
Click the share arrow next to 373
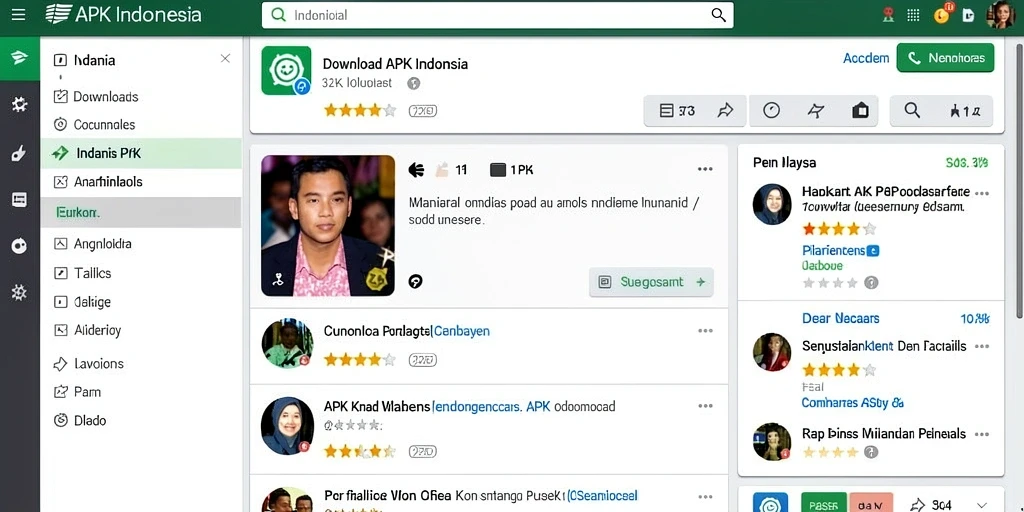(x=725, y=111)
